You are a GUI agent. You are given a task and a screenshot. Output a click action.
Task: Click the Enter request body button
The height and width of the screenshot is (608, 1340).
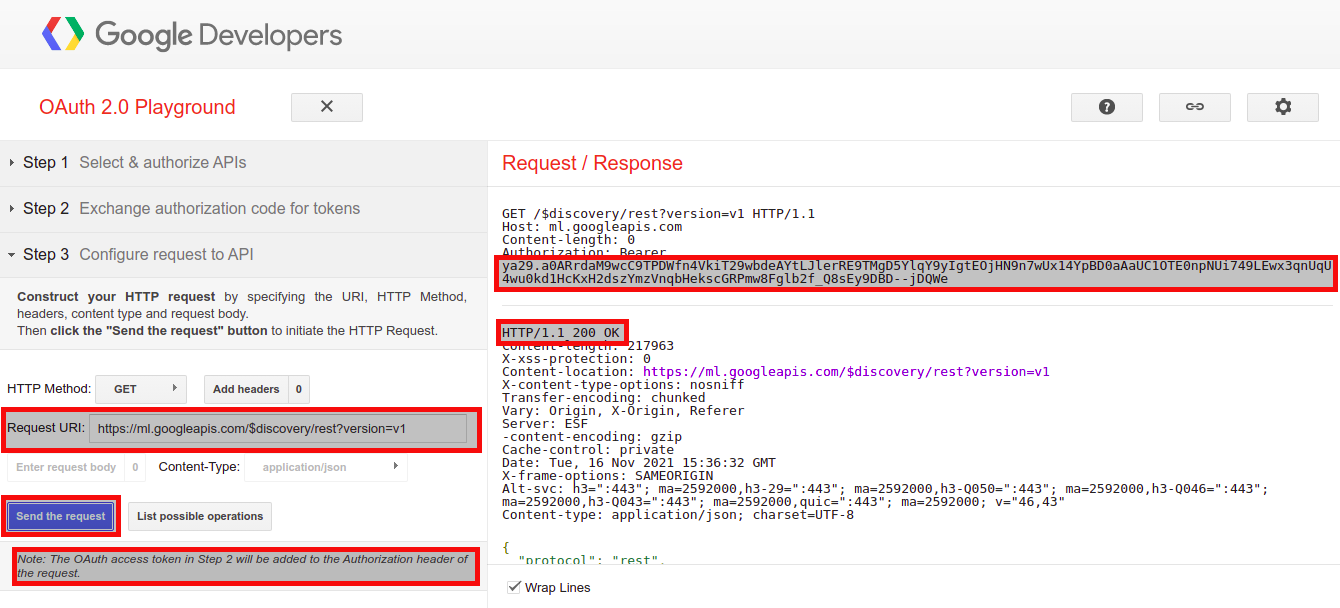click(x=66, y=467)
